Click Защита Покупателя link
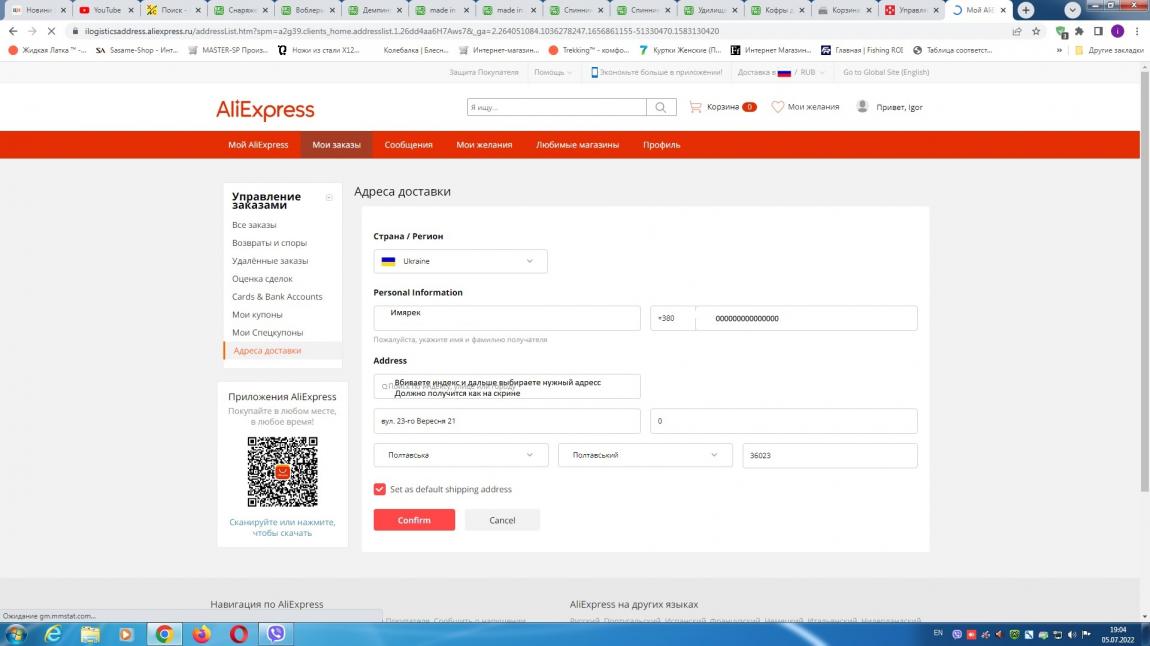 (483, 72)
